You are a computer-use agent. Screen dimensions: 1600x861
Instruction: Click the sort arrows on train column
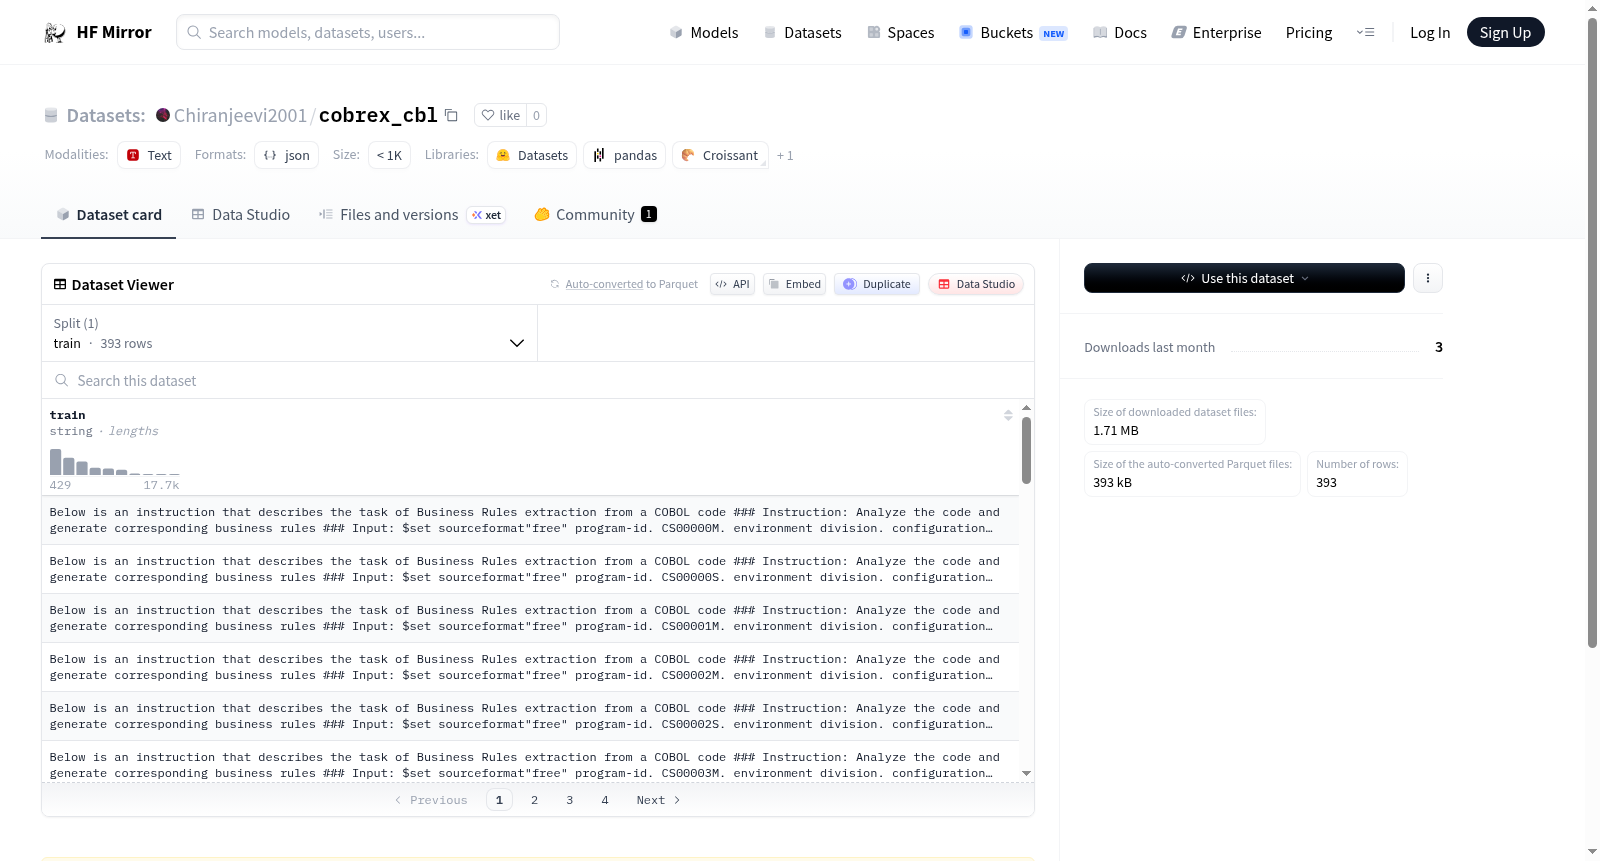point(1008,415)
